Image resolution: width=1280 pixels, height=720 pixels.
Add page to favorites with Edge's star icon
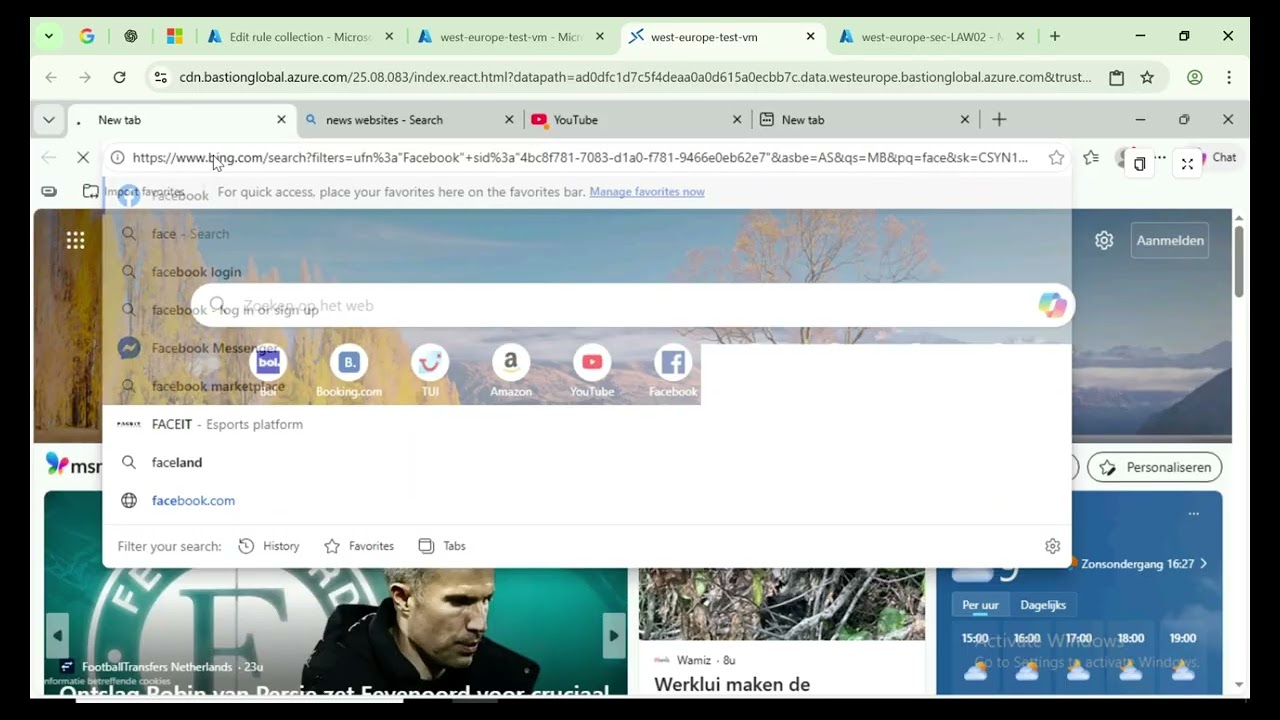pos(1056,157)
